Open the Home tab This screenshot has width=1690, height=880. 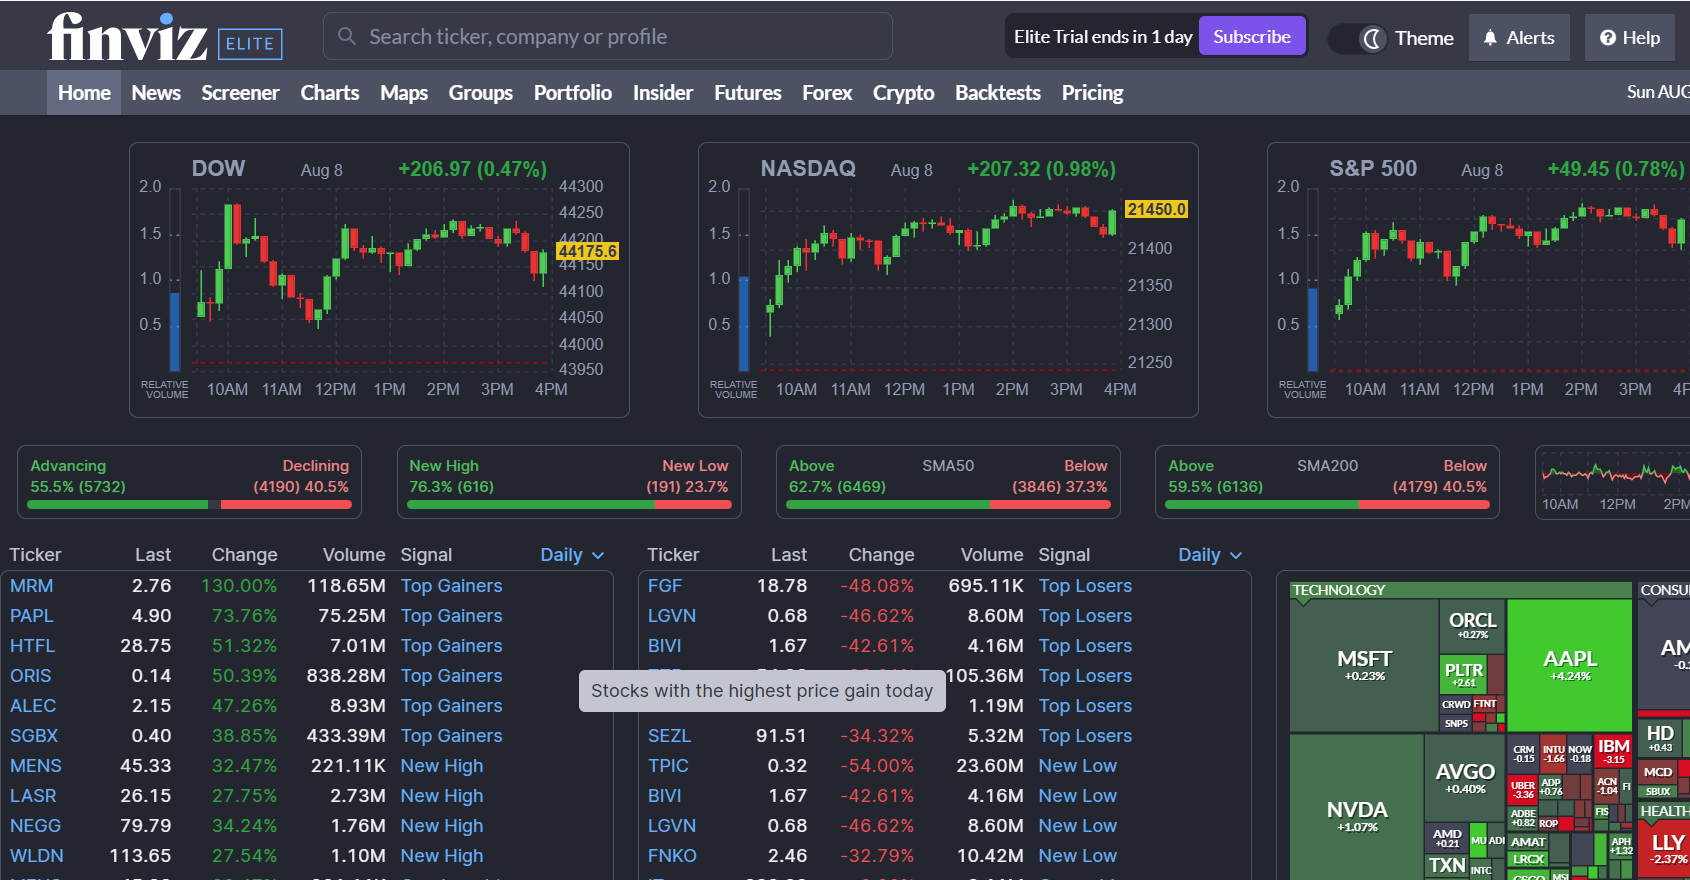[x=84, y=93]
